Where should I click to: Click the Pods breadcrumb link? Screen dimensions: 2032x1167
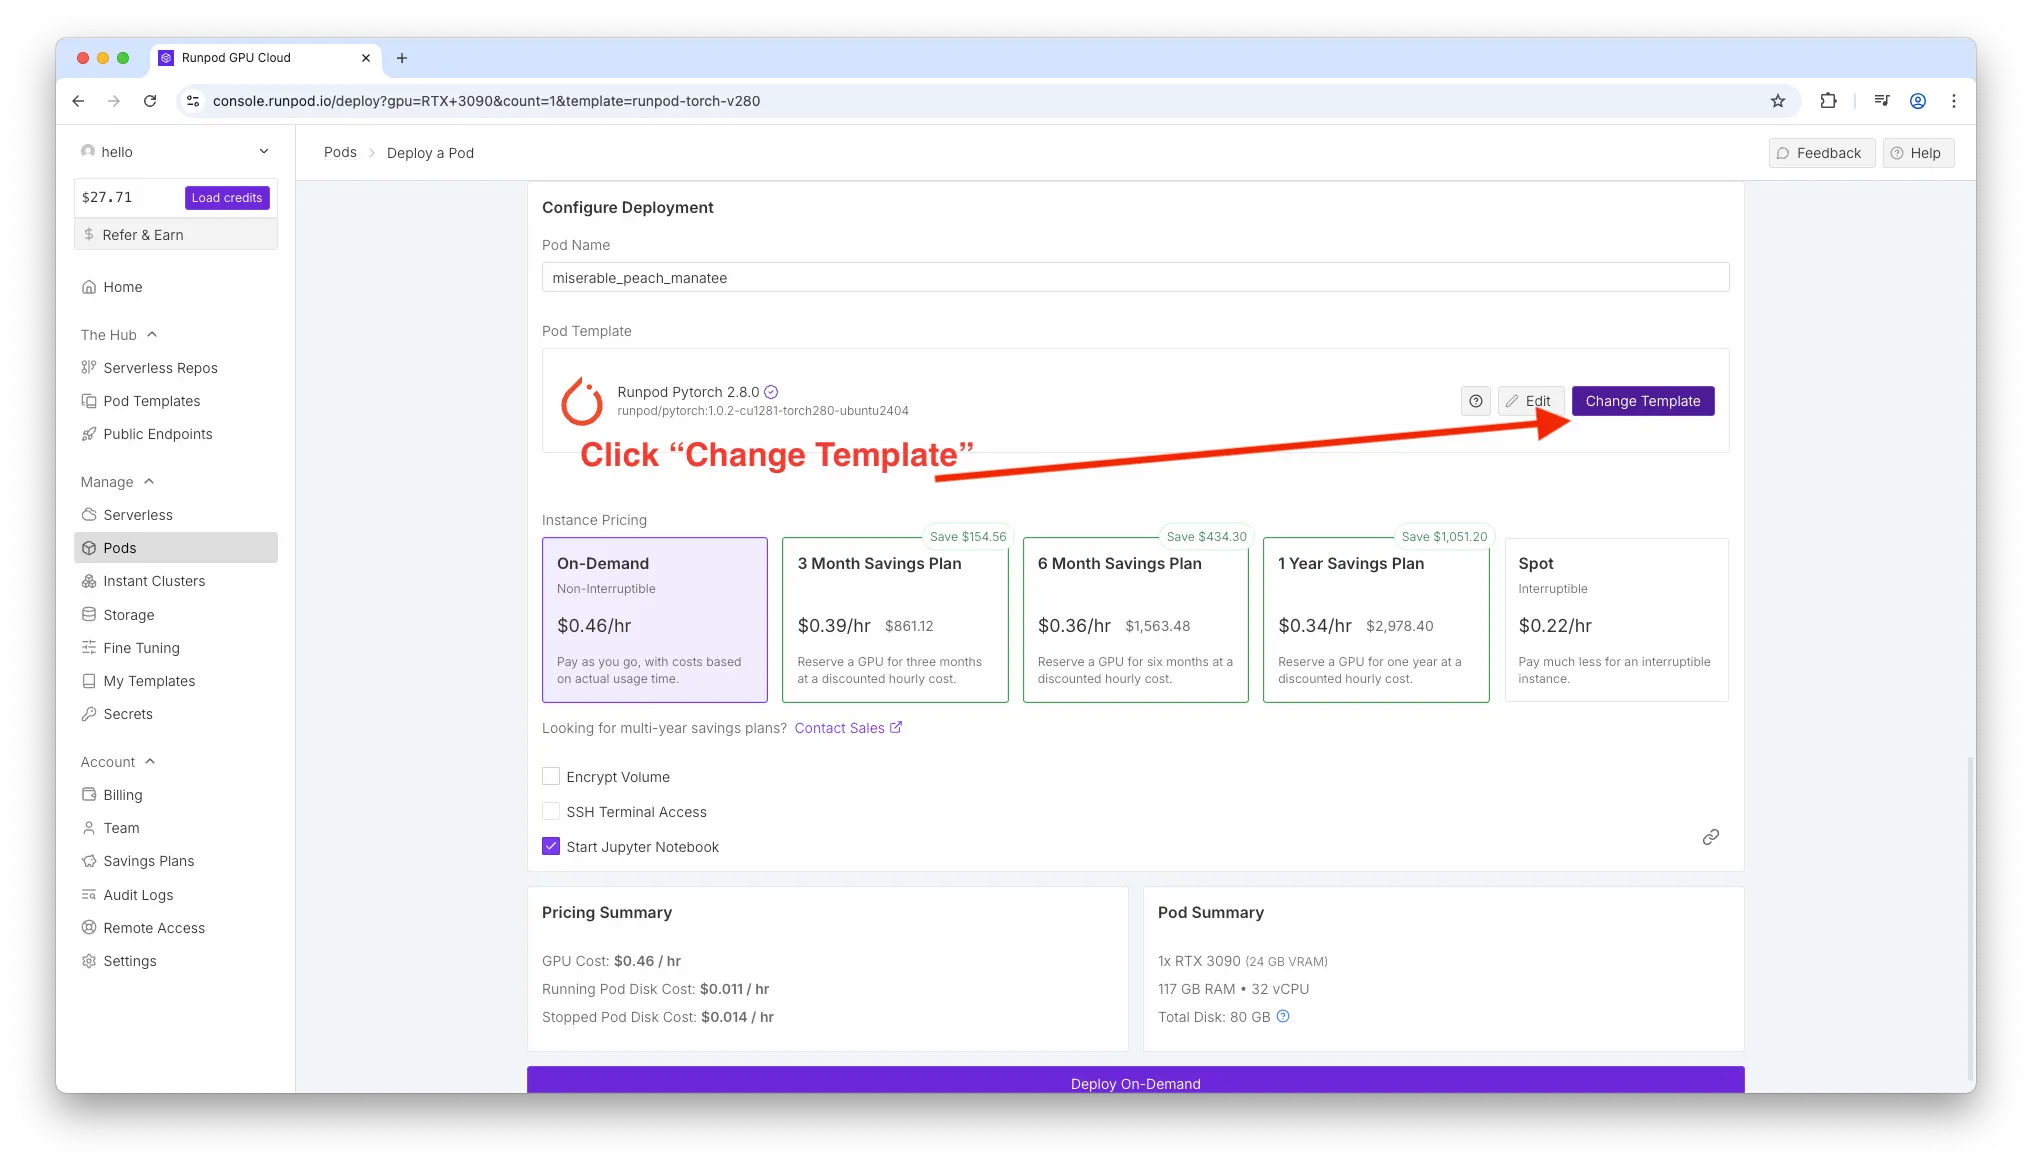(x=340, y=152)
